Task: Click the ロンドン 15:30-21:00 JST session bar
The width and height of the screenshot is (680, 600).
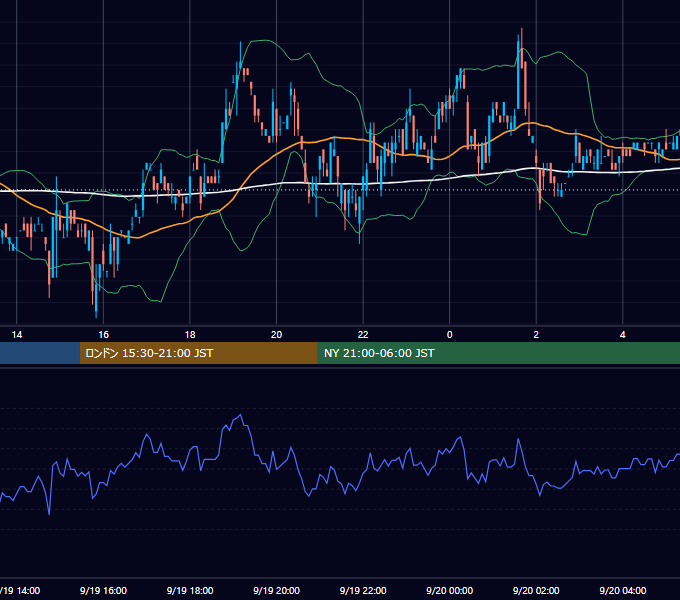Action: click(199, 353)
